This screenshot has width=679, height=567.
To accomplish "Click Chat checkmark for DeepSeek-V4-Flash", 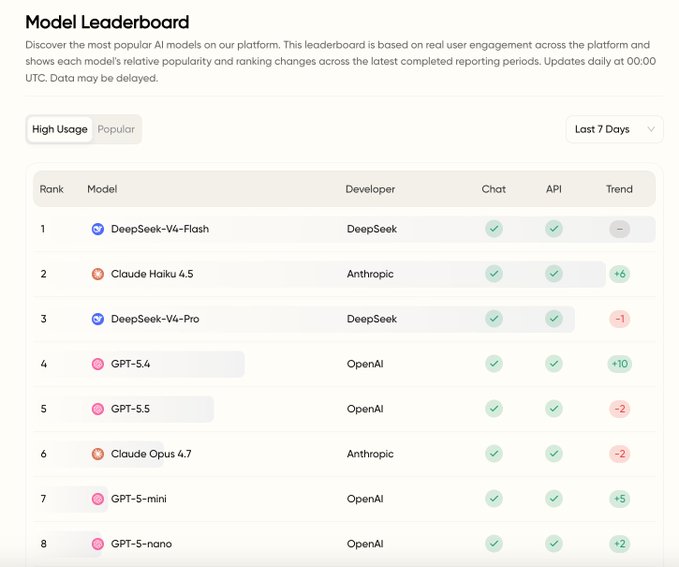I will pyautogui.click(x=494, y=229).
